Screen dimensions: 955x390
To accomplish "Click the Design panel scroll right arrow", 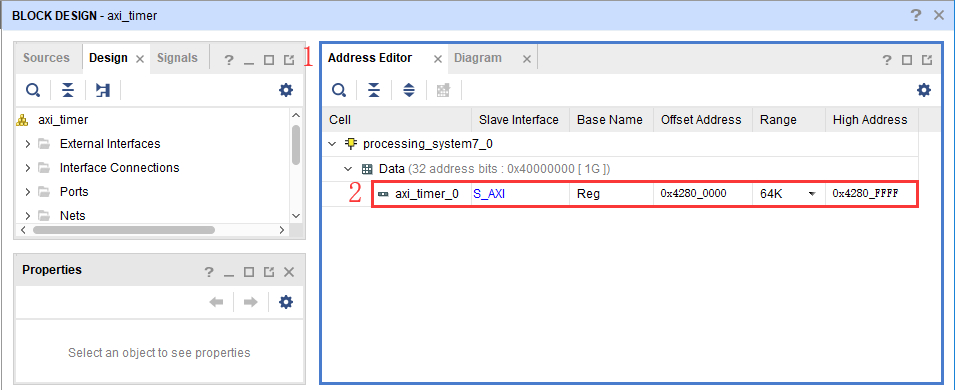I will (x=281, y=230).
